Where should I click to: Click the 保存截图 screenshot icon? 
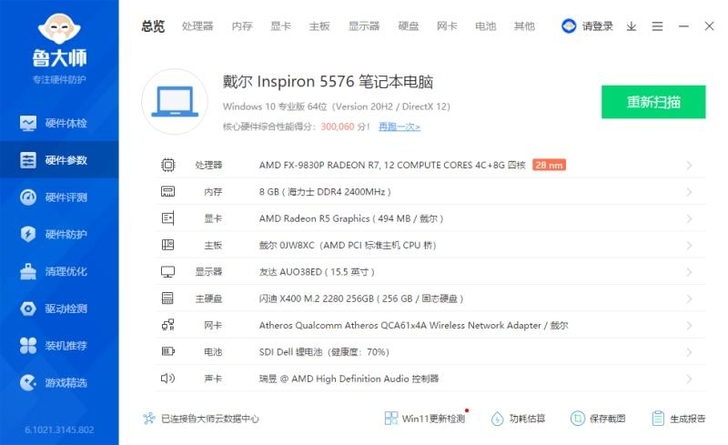tap(577, 419)
